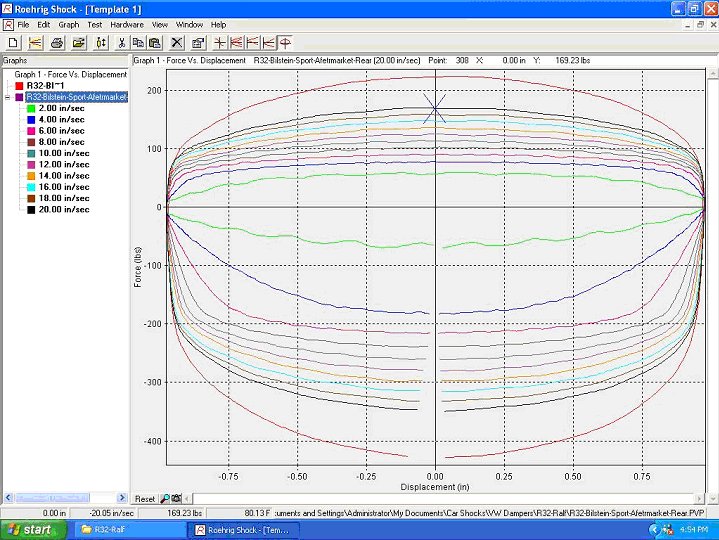This screenshot has height=540, width=719.
Task: Select the R32-BI~1 tree item
Action: click(x=46, y=86)
